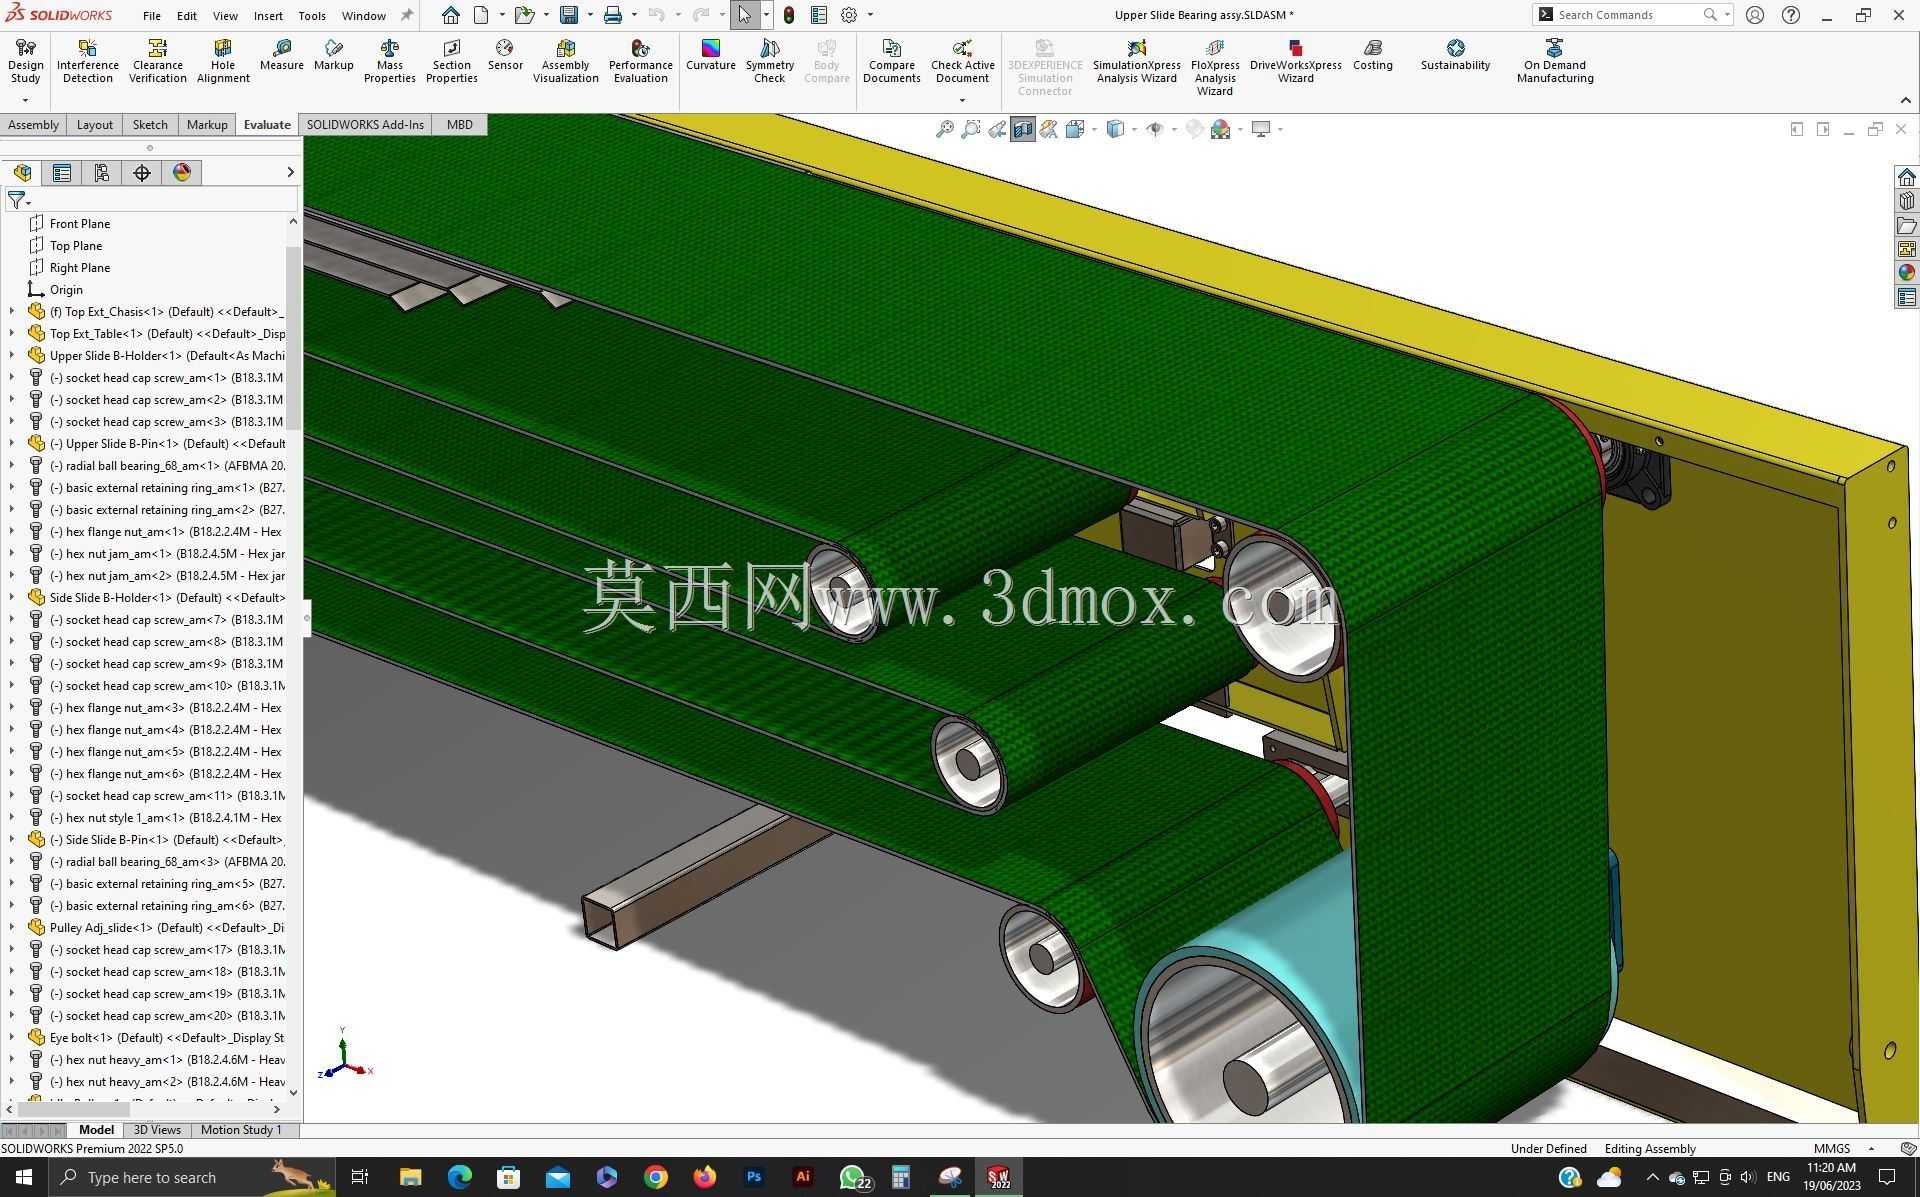1920x1197 pixels.
Task: Open Section Properties
Action: point(451,62)
